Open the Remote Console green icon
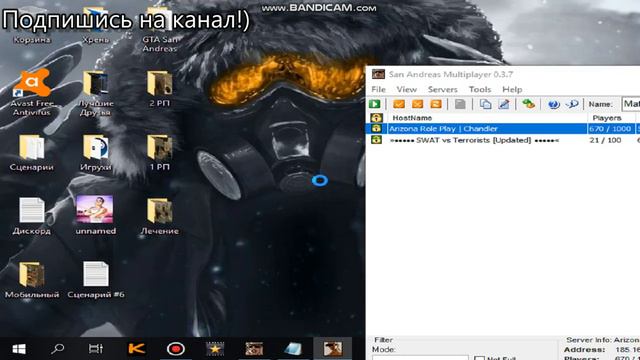 coord(529,104)
